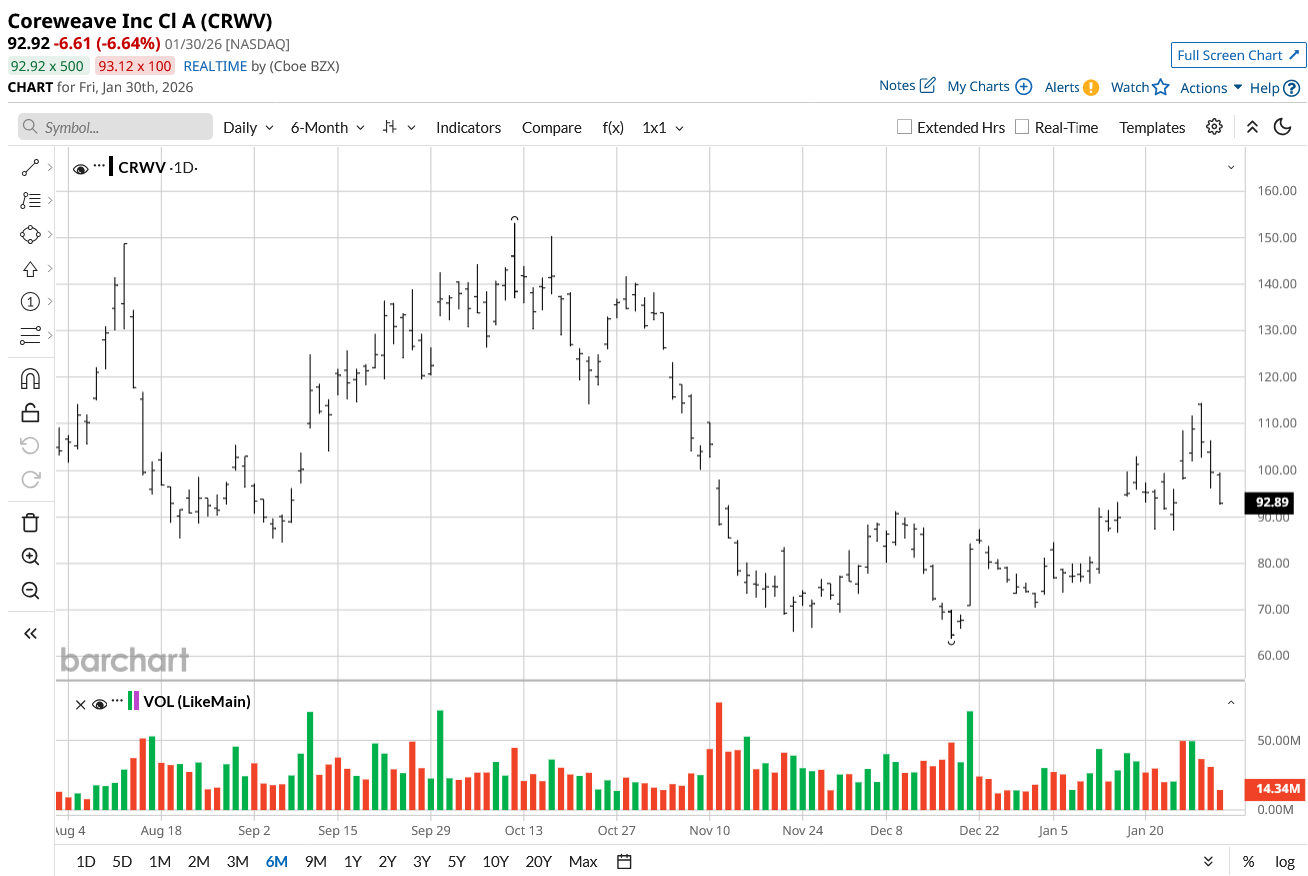This screenshot has height=876, width=1308.
Task: Select the numbered annotation tool
Action: pos(30,302)
